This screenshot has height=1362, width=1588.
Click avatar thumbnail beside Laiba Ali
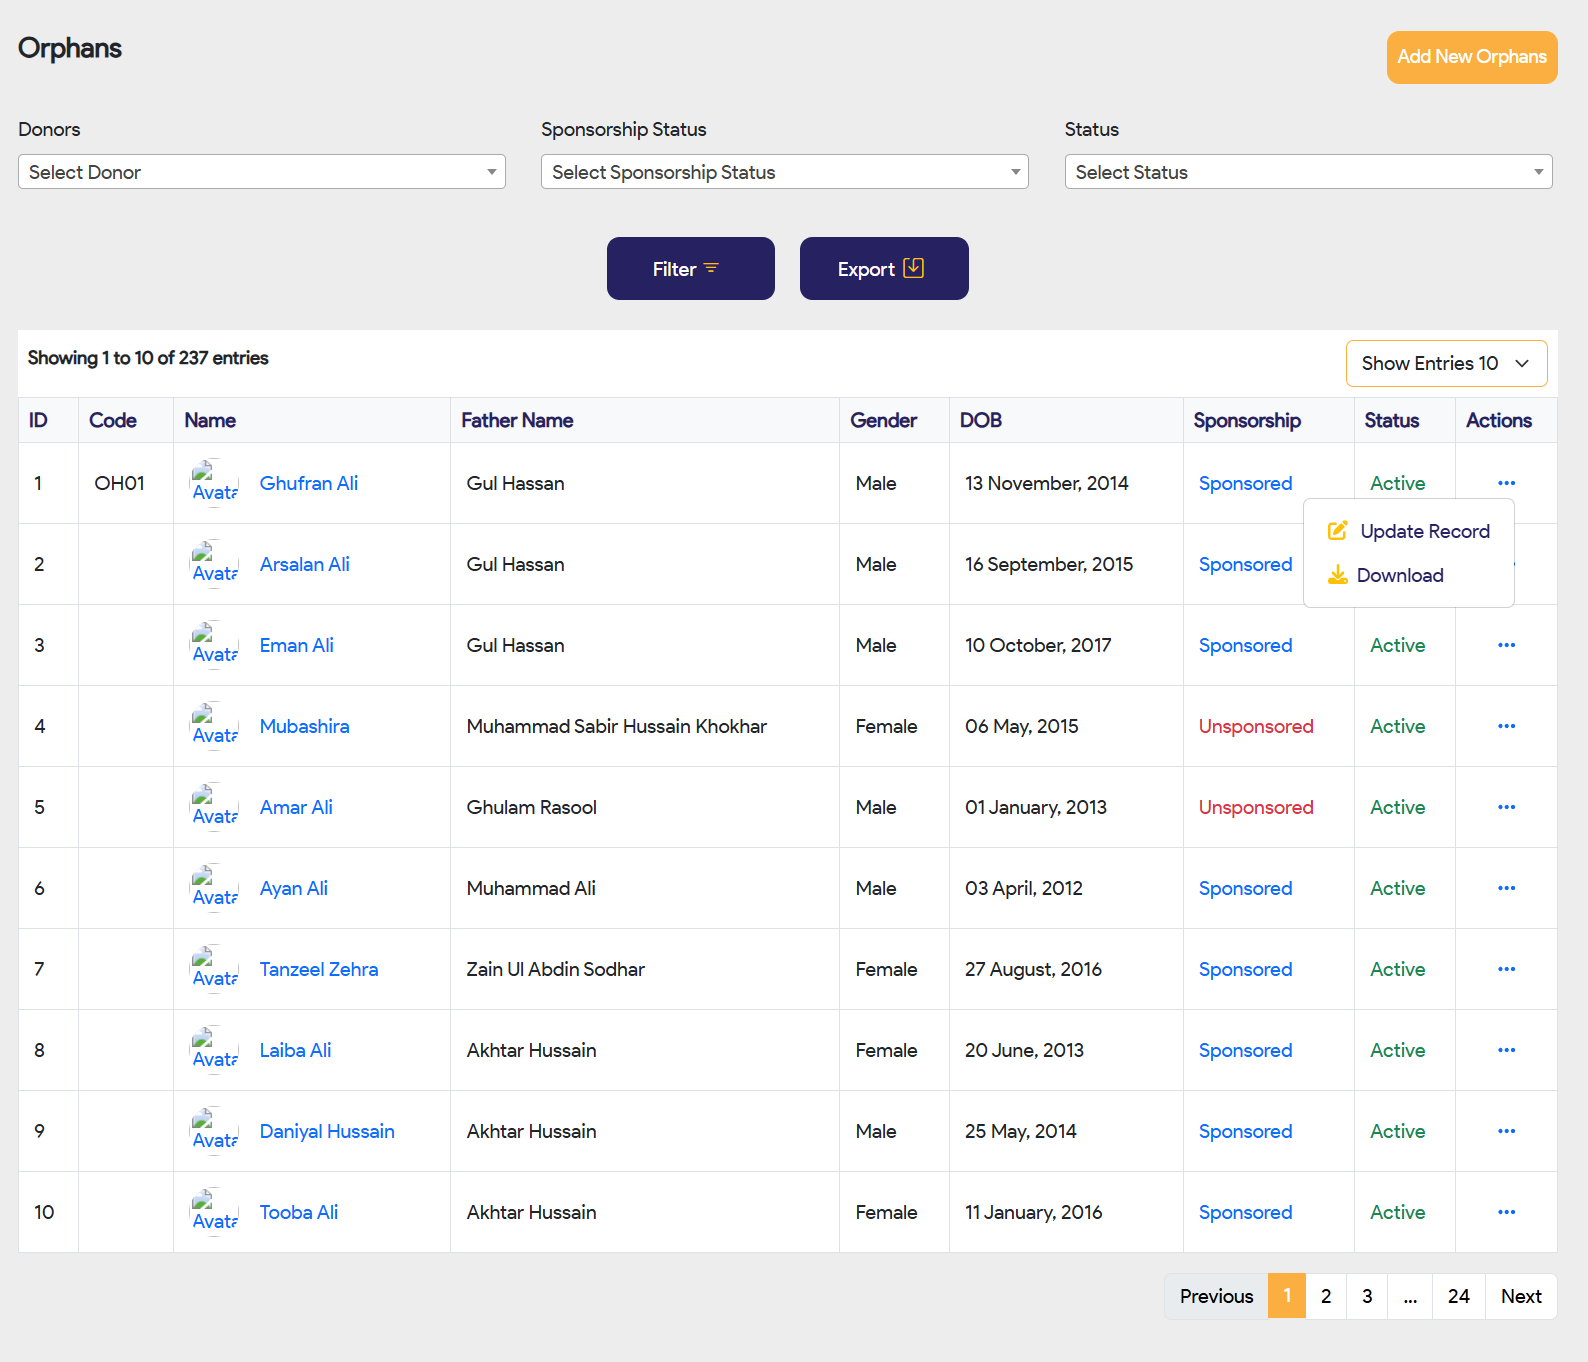(x=215, y=1050)
